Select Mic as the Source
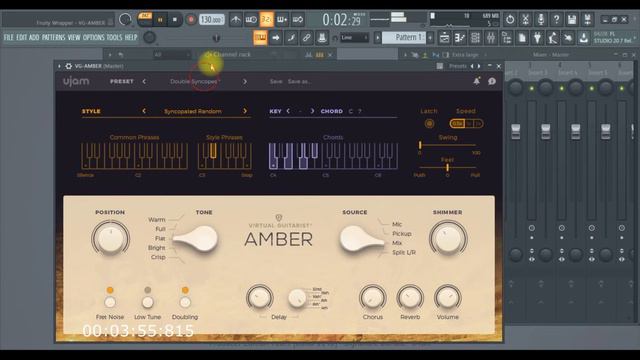This screenshot has height=360, width=640. [x=397, y=224]
